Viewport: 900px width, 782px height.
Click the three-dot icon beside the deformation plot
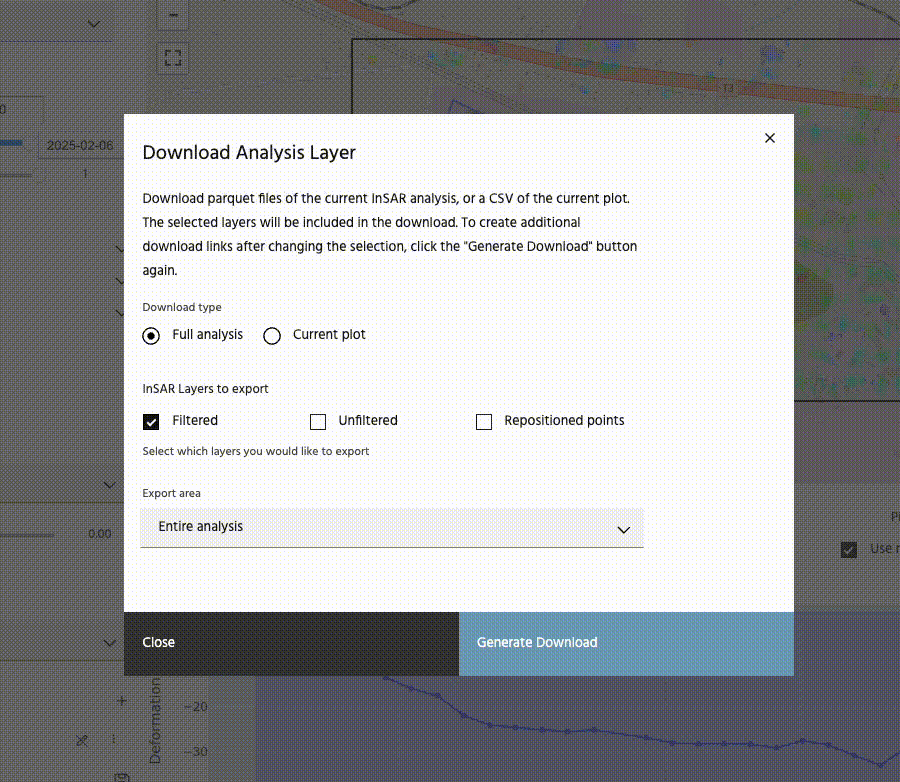pyautogui.click(x=113, y=740)
